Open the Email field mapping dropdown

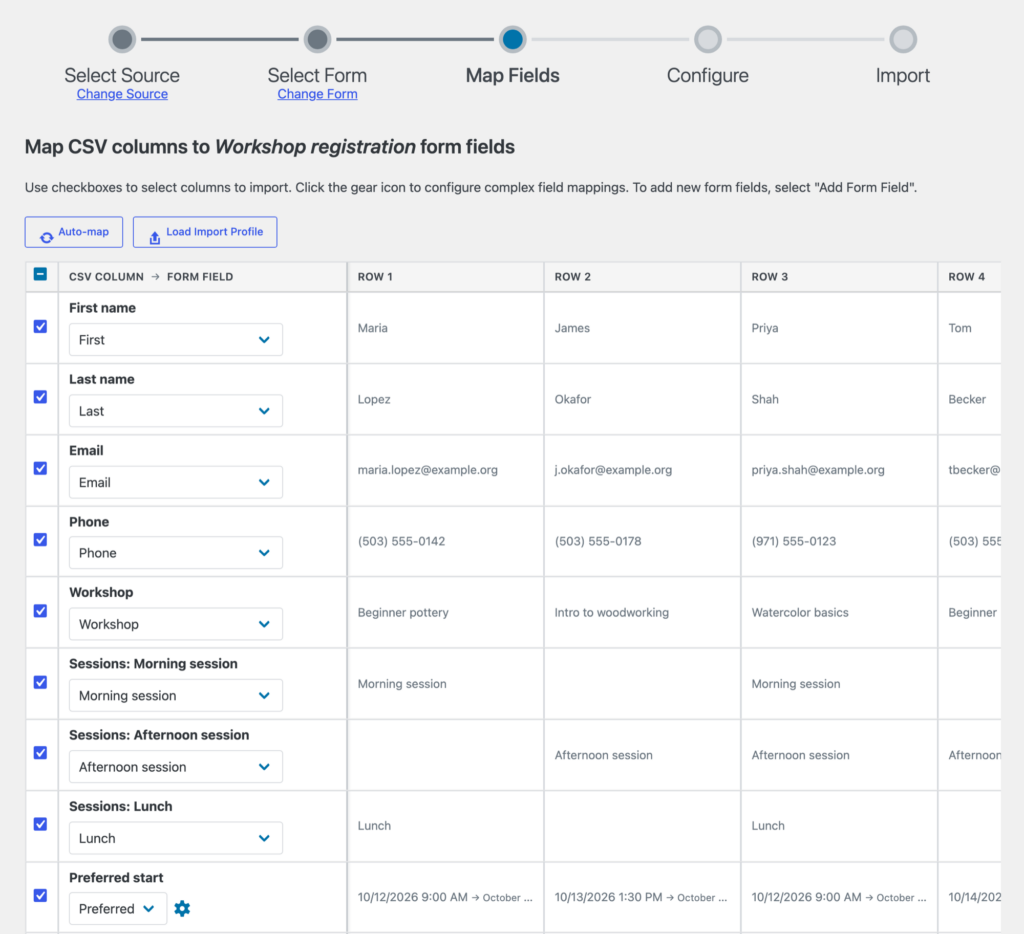pos(176,482)
